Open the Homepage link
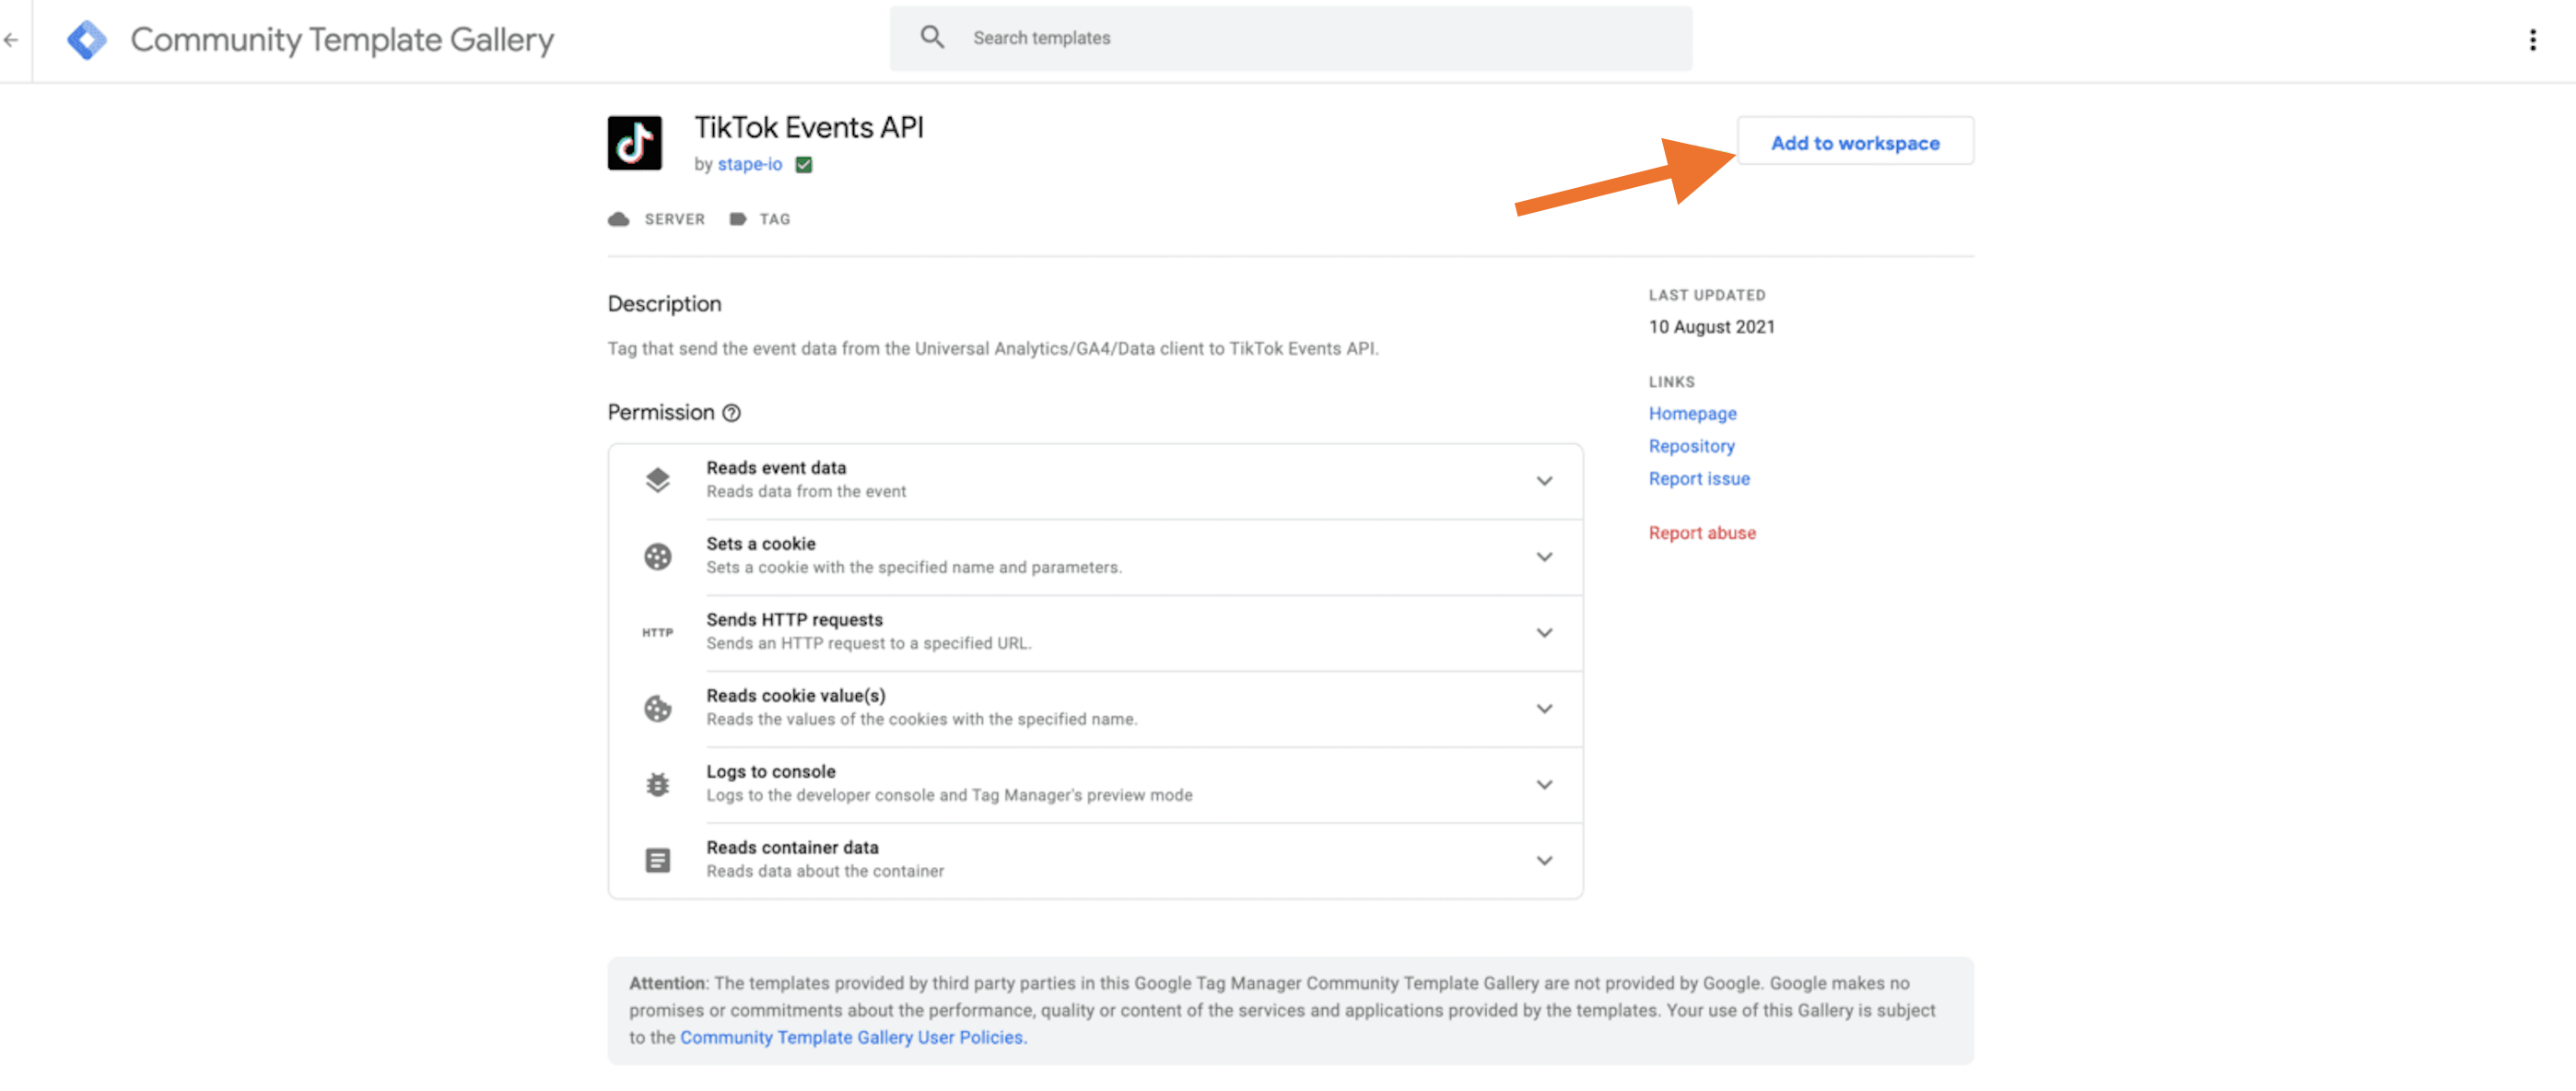2576x1091 pixels. point(1692,414)
